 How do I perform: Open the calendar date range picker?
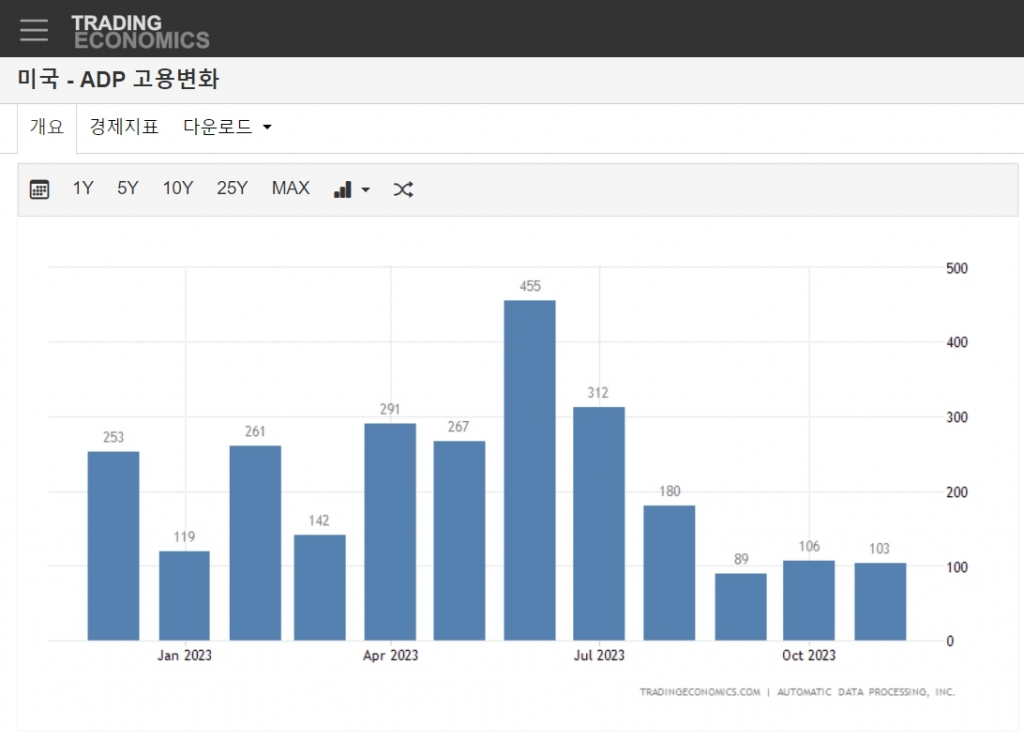click(x=39, y=189)
